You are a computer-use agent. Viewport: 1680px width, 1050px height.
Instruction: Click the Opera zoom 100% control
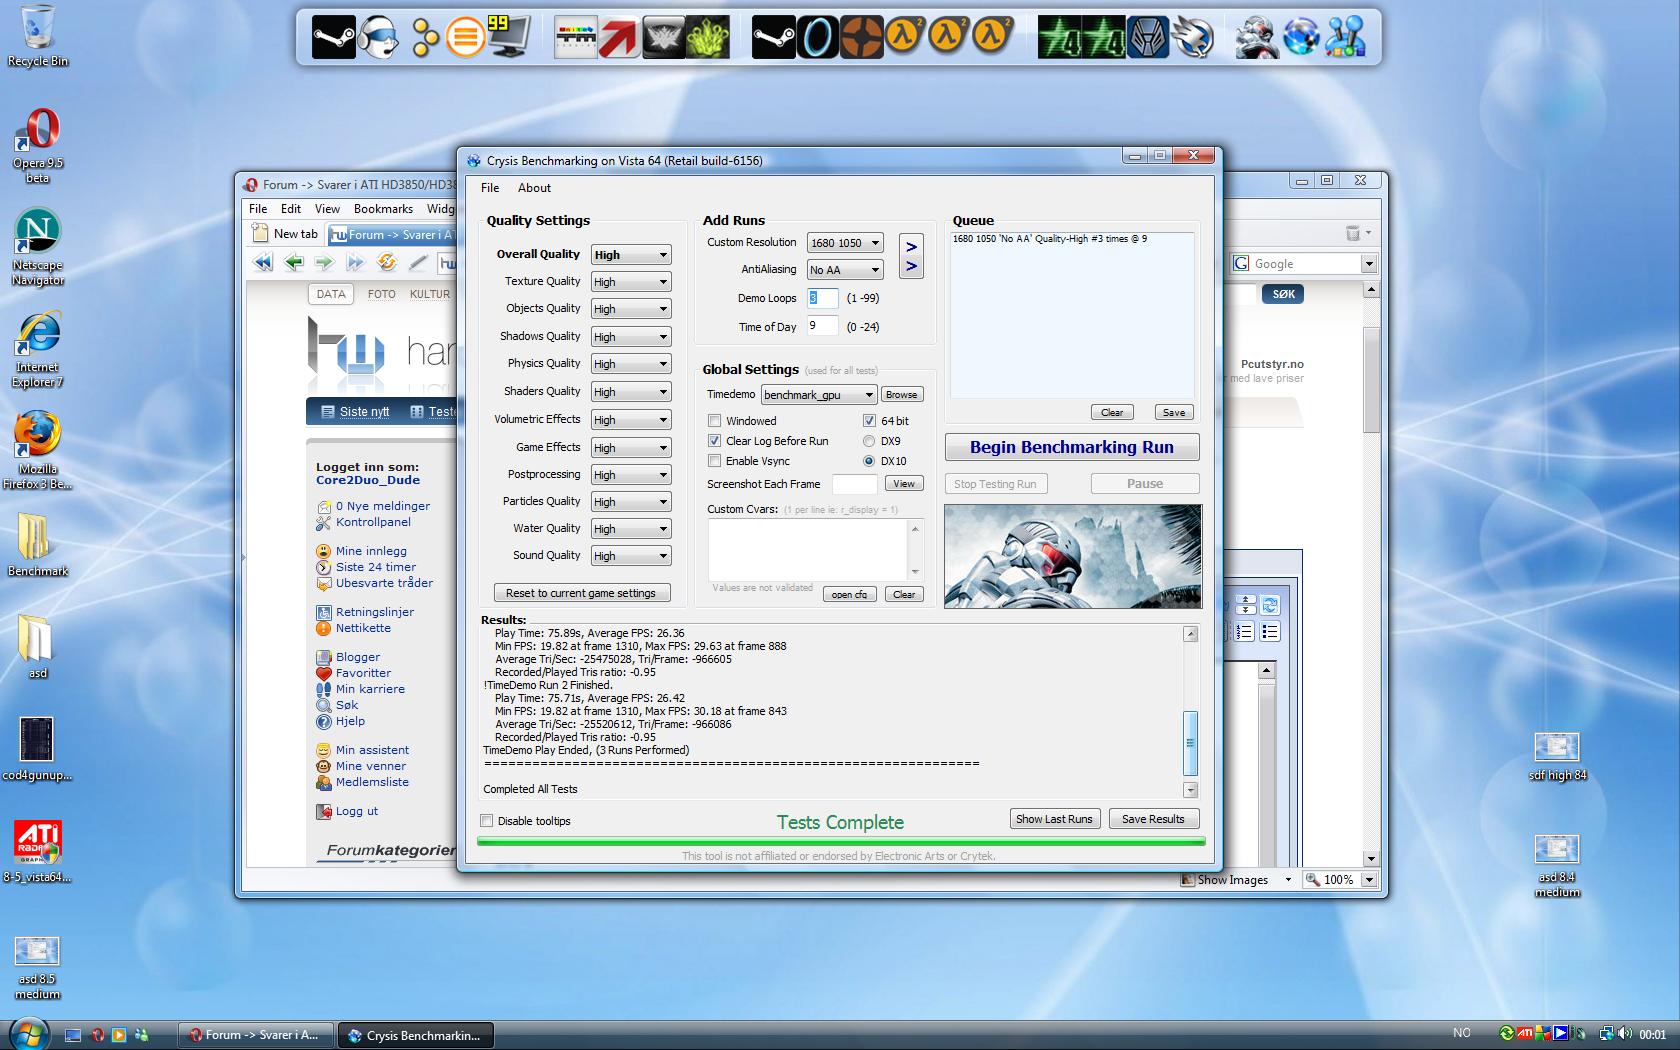tap(1342, 880)
